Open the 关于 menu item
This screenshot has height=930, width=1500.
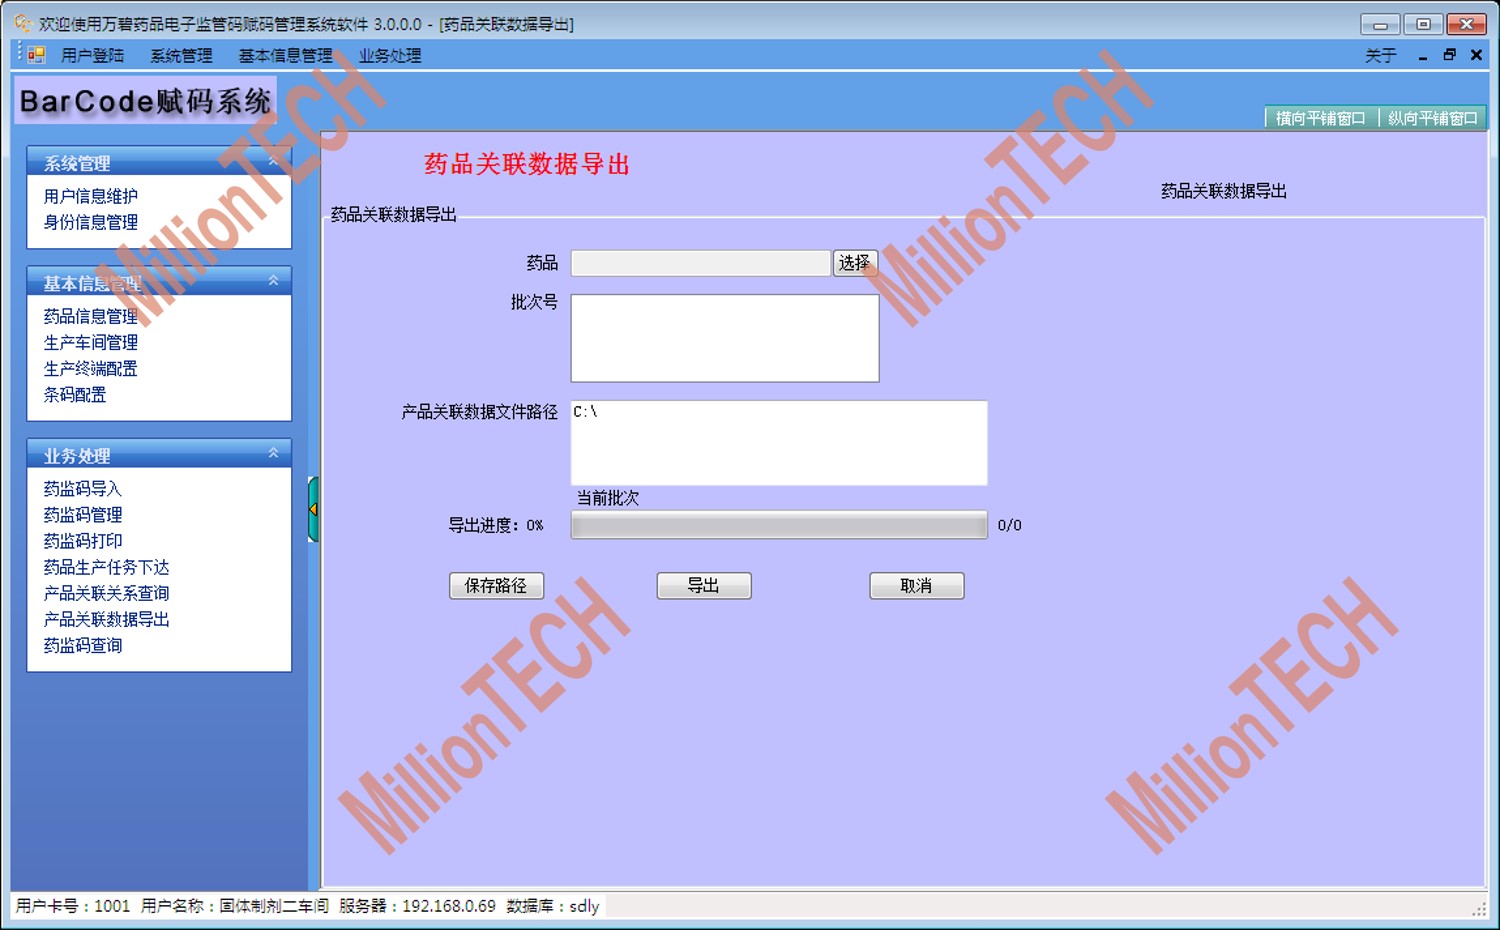coord(1380,56)
